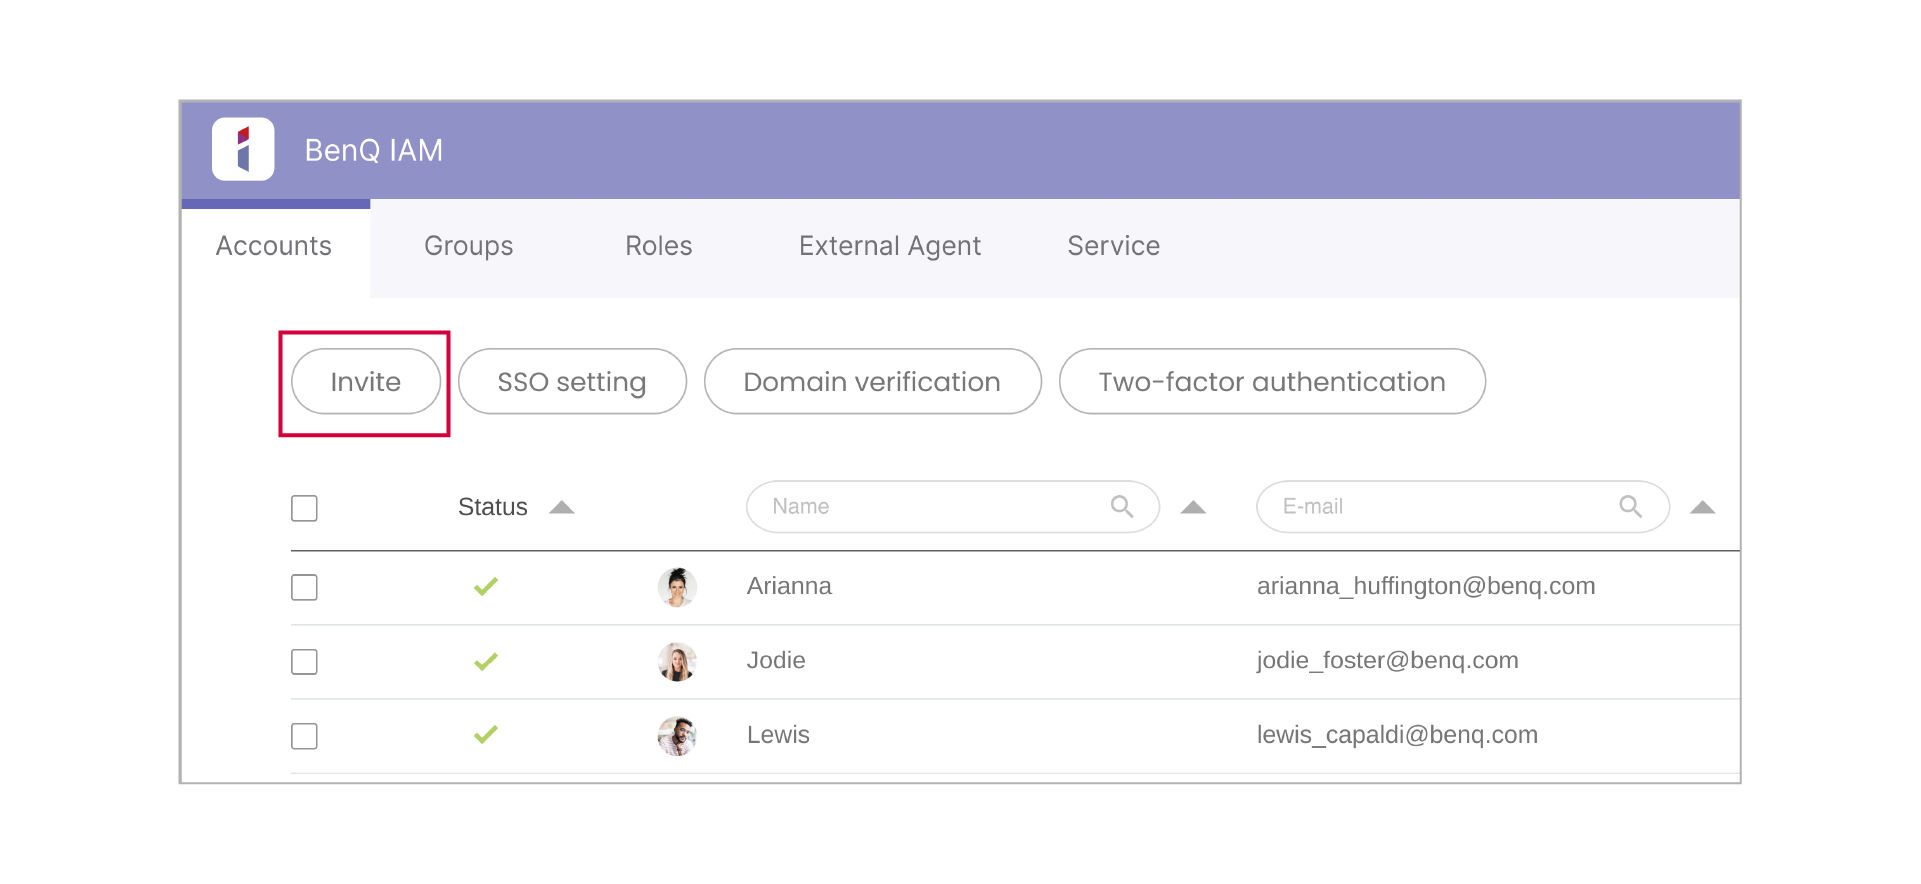Click the search icon in E-mail field
The height and width of the screenshot is (884, 1921).
[1630, 507]
